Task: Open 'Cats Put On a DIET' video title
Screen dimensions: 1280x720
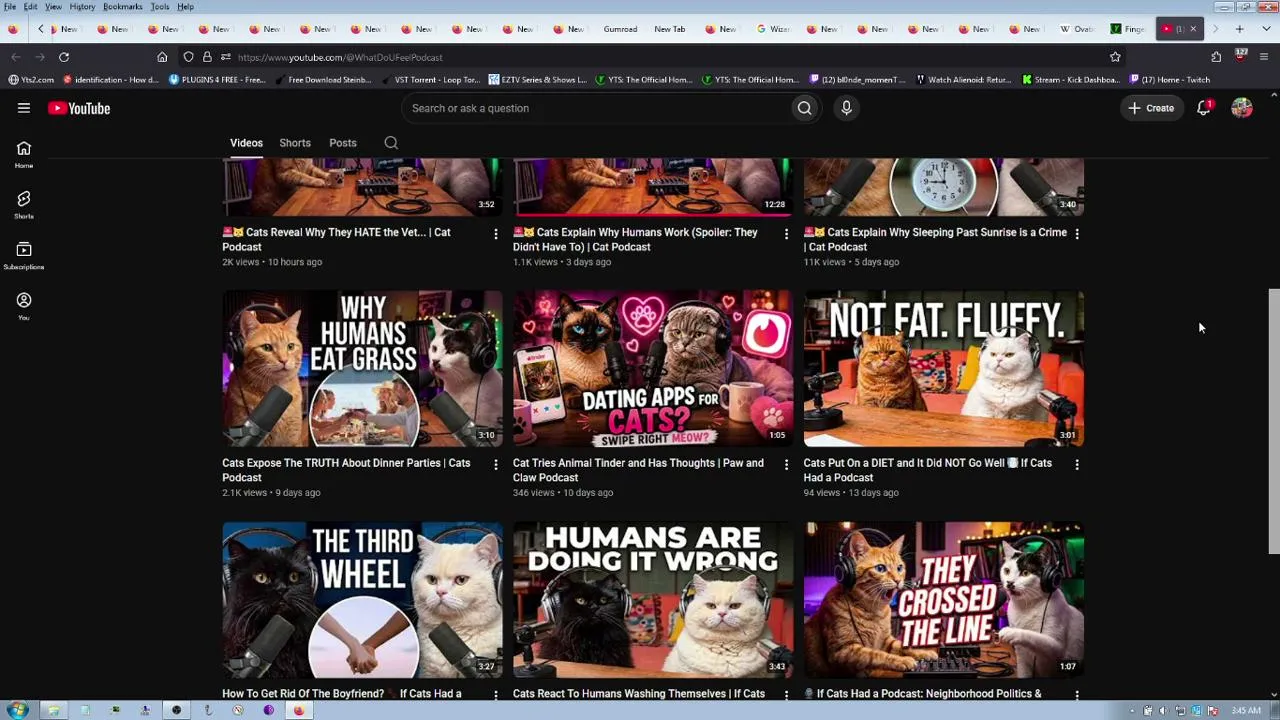Action: (x=928, y=470)
